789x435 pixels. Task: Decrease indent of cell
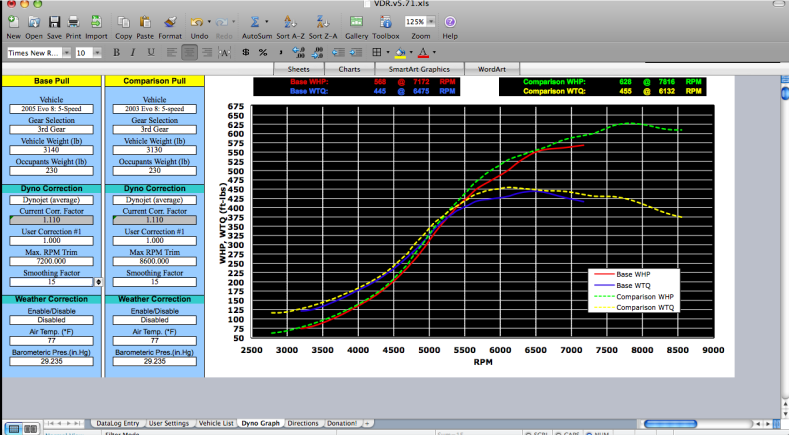(338, 52)
